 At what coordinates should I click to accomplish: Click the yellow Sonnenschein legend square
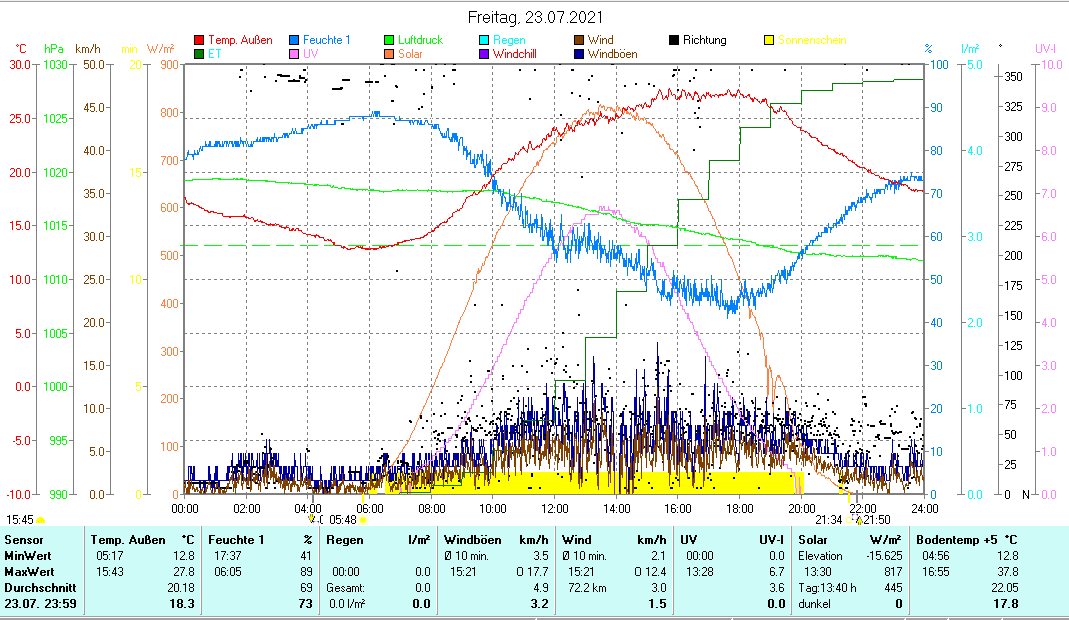point(770,41)
